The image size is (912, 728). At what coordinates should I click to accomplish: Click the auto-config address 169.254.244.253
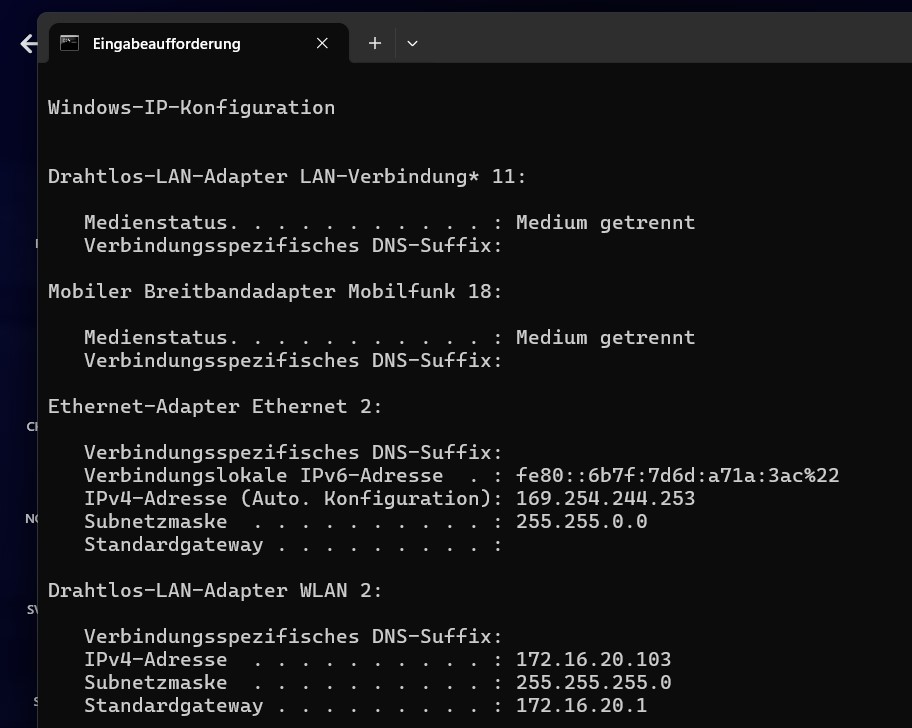pyautogui.click(x=605, y=498)
